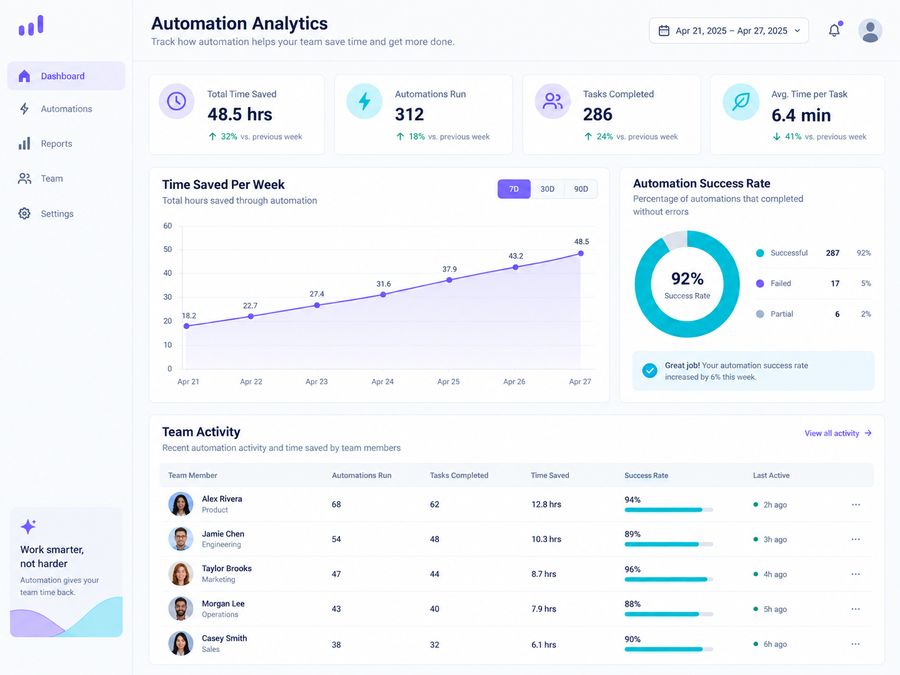Screen dimensions: 900x675
Task: Click the bar-chart app logo
Action: [x=31, y=25]
